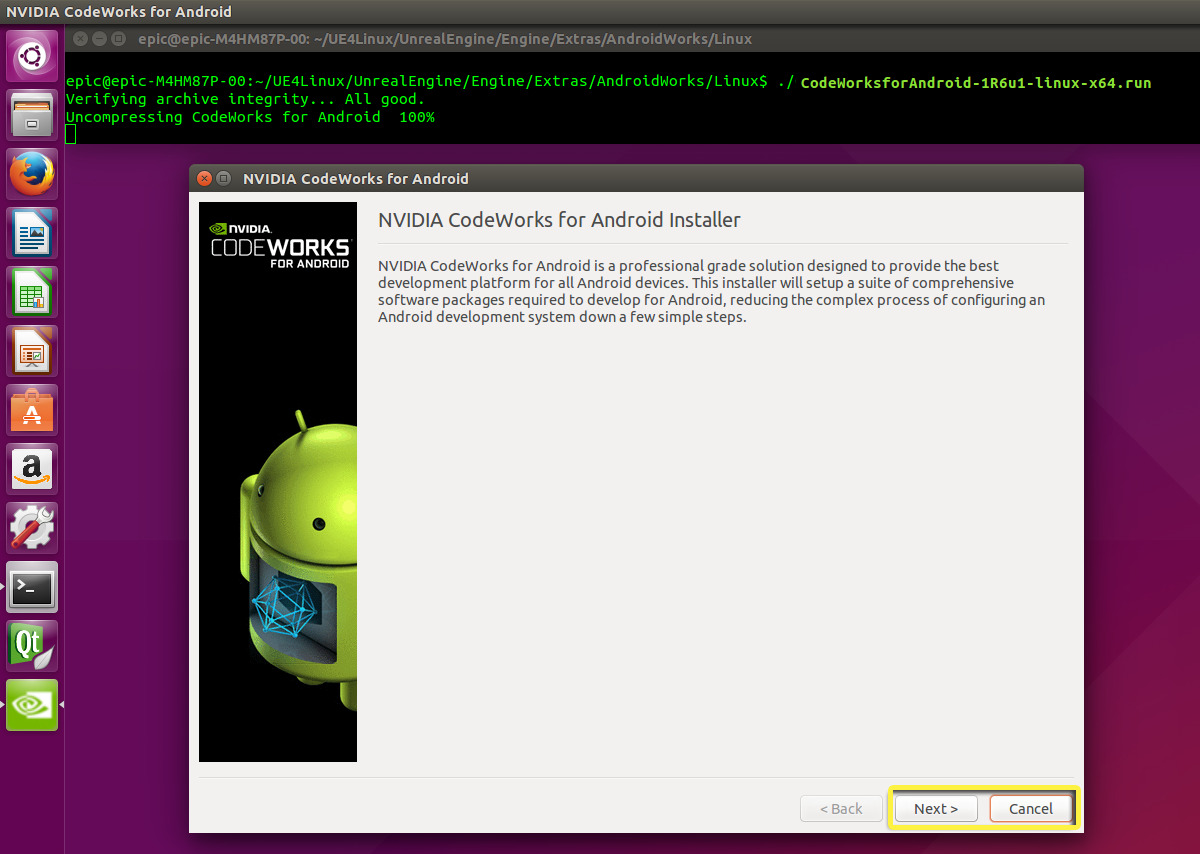Launch LibreOffice Impress
This screenshot has height=854, width=1200.
click(x=31, y=350)
